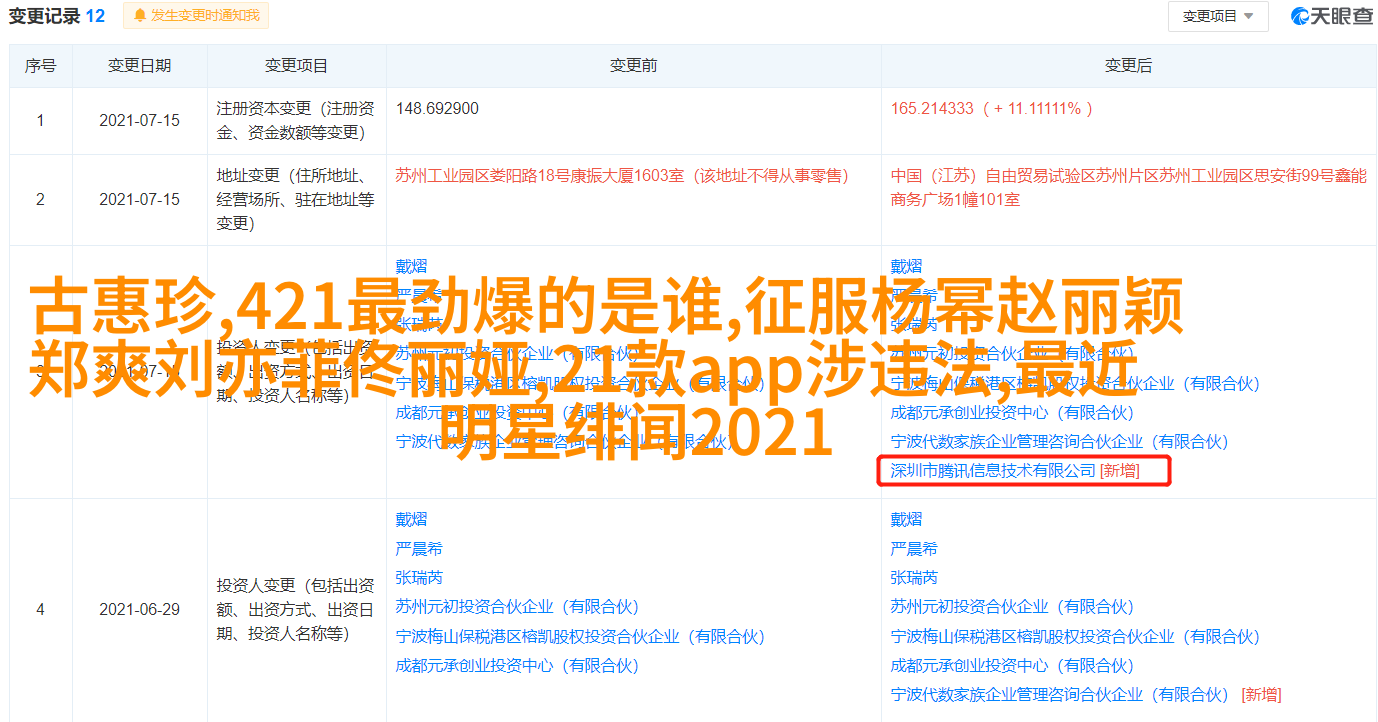Click serial number 4 cell
The height and width of the screenshot is (722, 1378).
coord(41,609)
